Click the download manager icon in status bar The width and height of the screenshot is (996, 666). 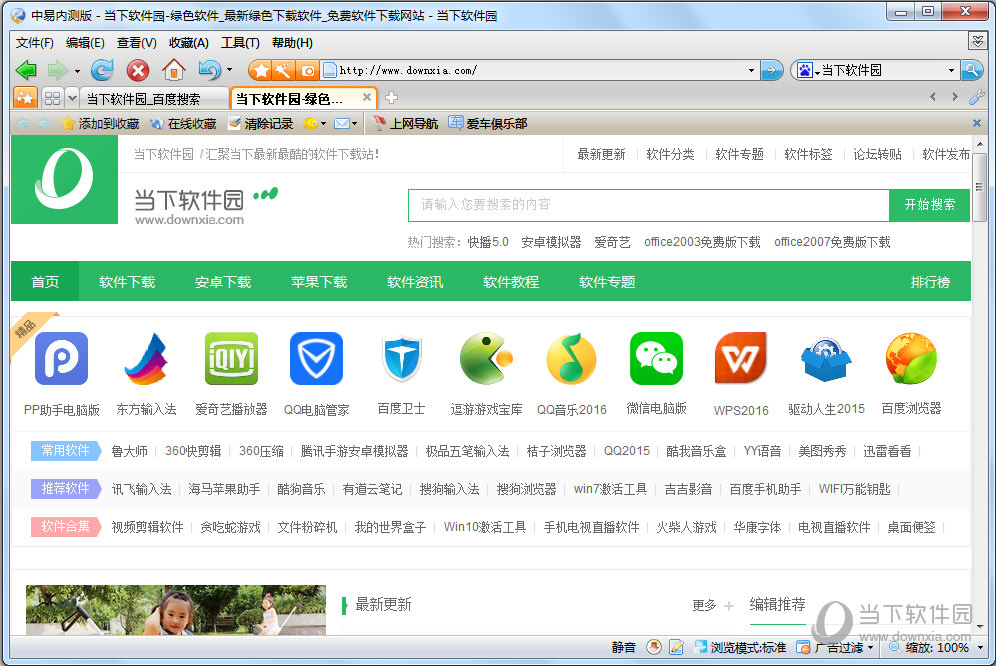pyautogui.click(x=653, y=647)
